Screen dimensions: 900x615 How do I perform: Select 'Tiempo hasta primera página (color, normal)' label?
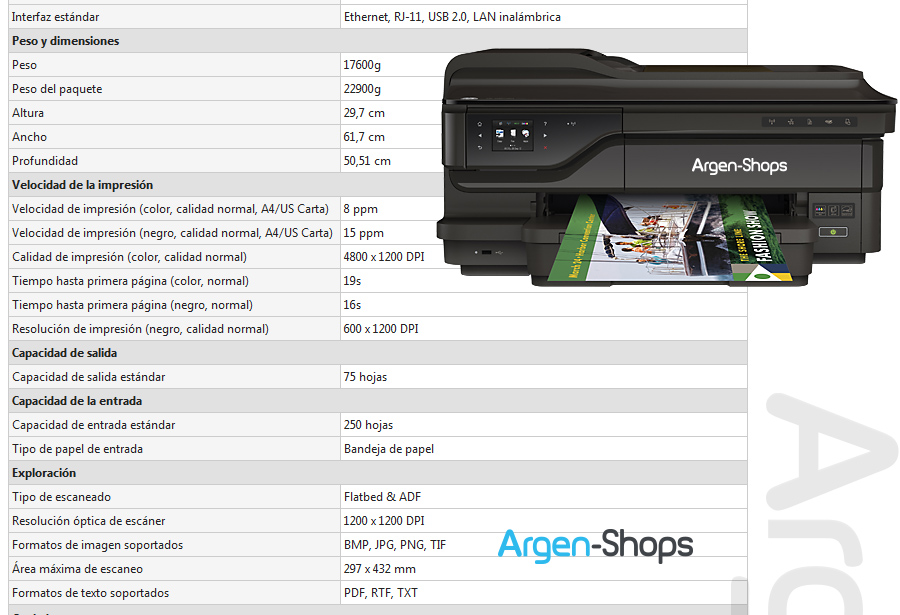pyautogui.click(x=130, y=281)
